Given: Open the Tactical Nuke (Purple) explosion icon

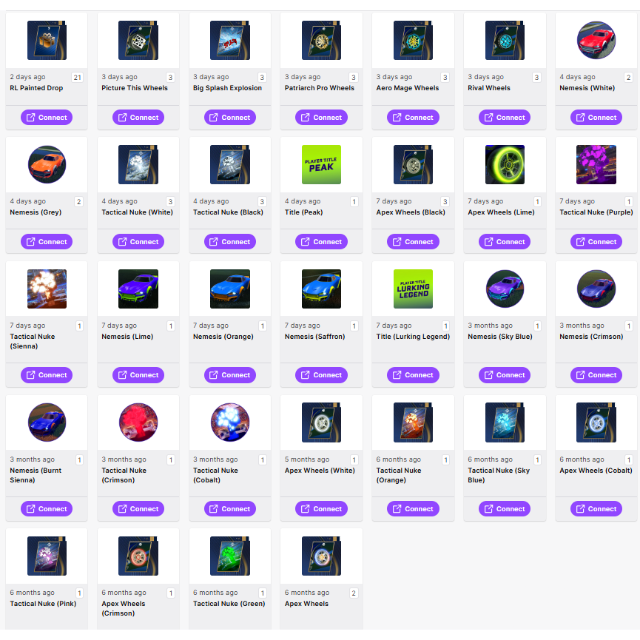Looking at the screenshot, I should click(x=596, y=164).
